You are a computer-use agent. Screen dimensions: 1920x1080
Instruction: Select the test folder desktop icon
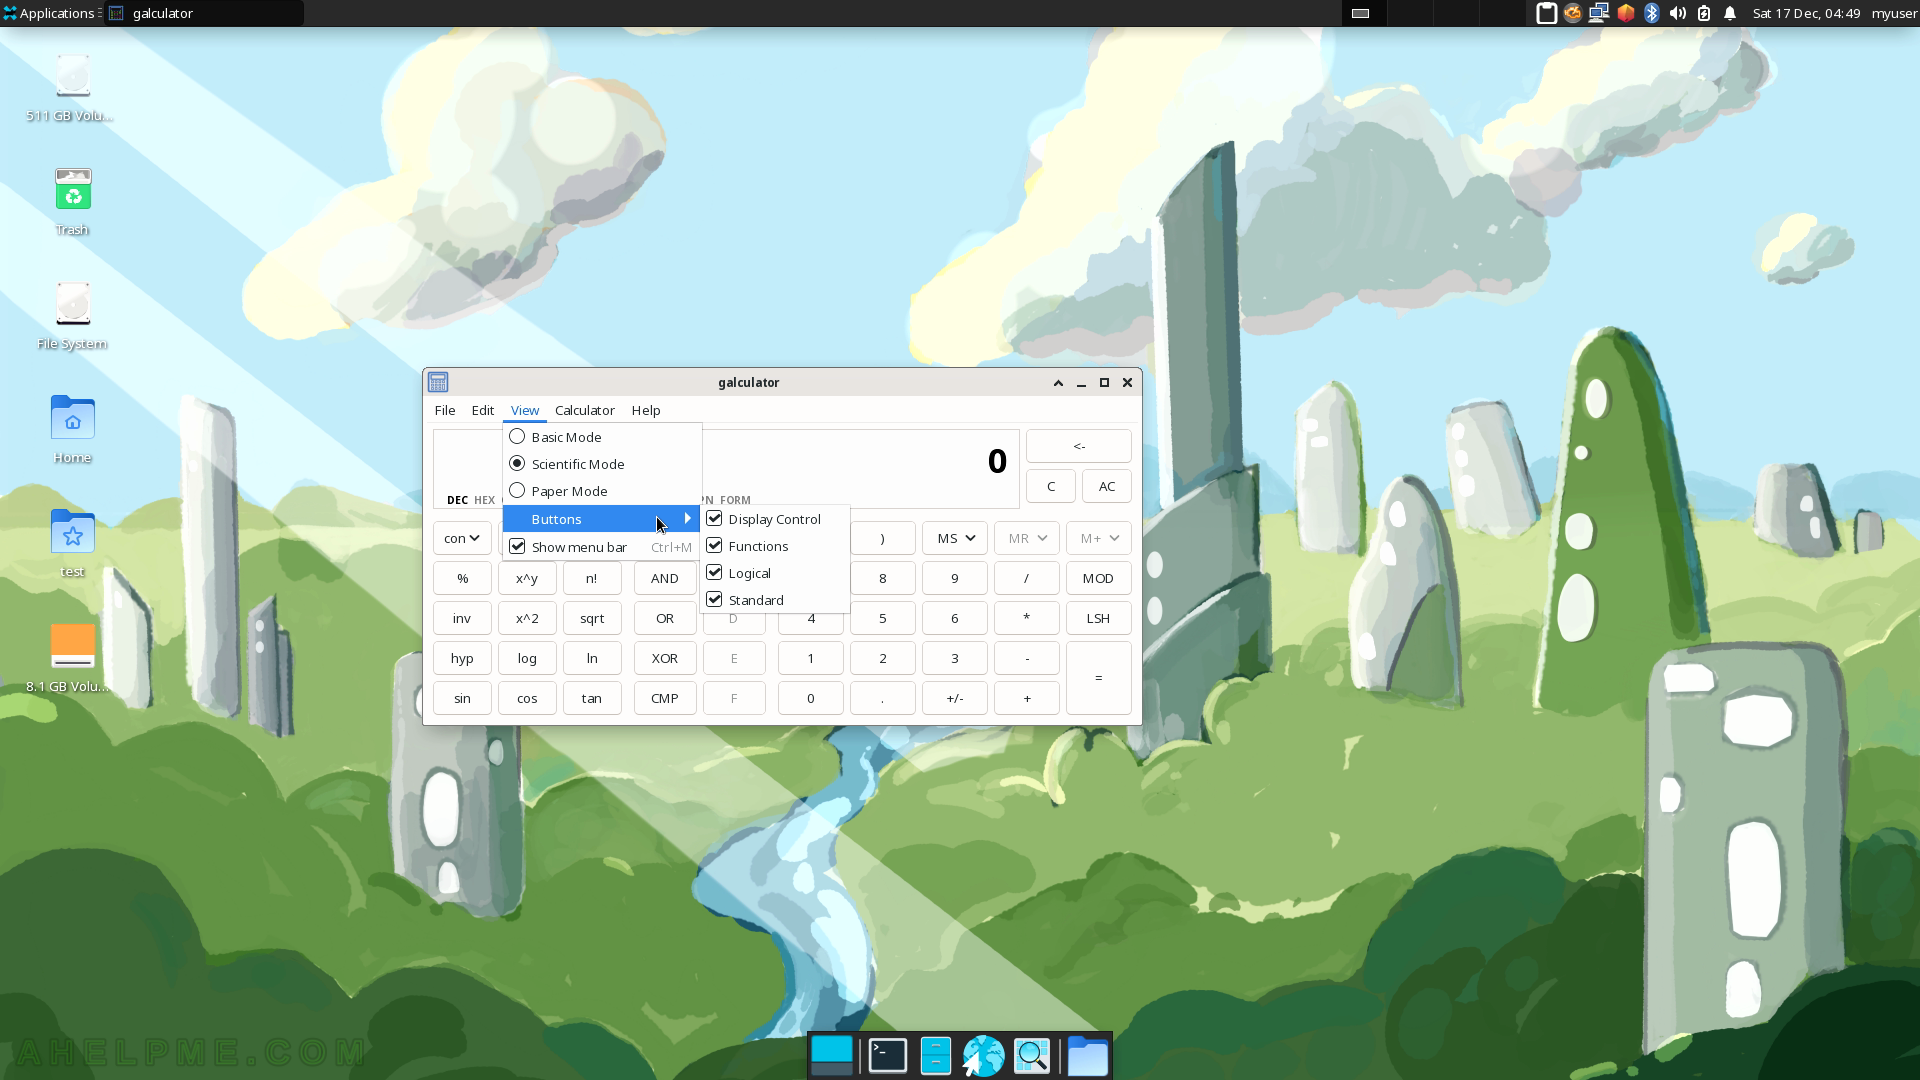coord(72,544)
